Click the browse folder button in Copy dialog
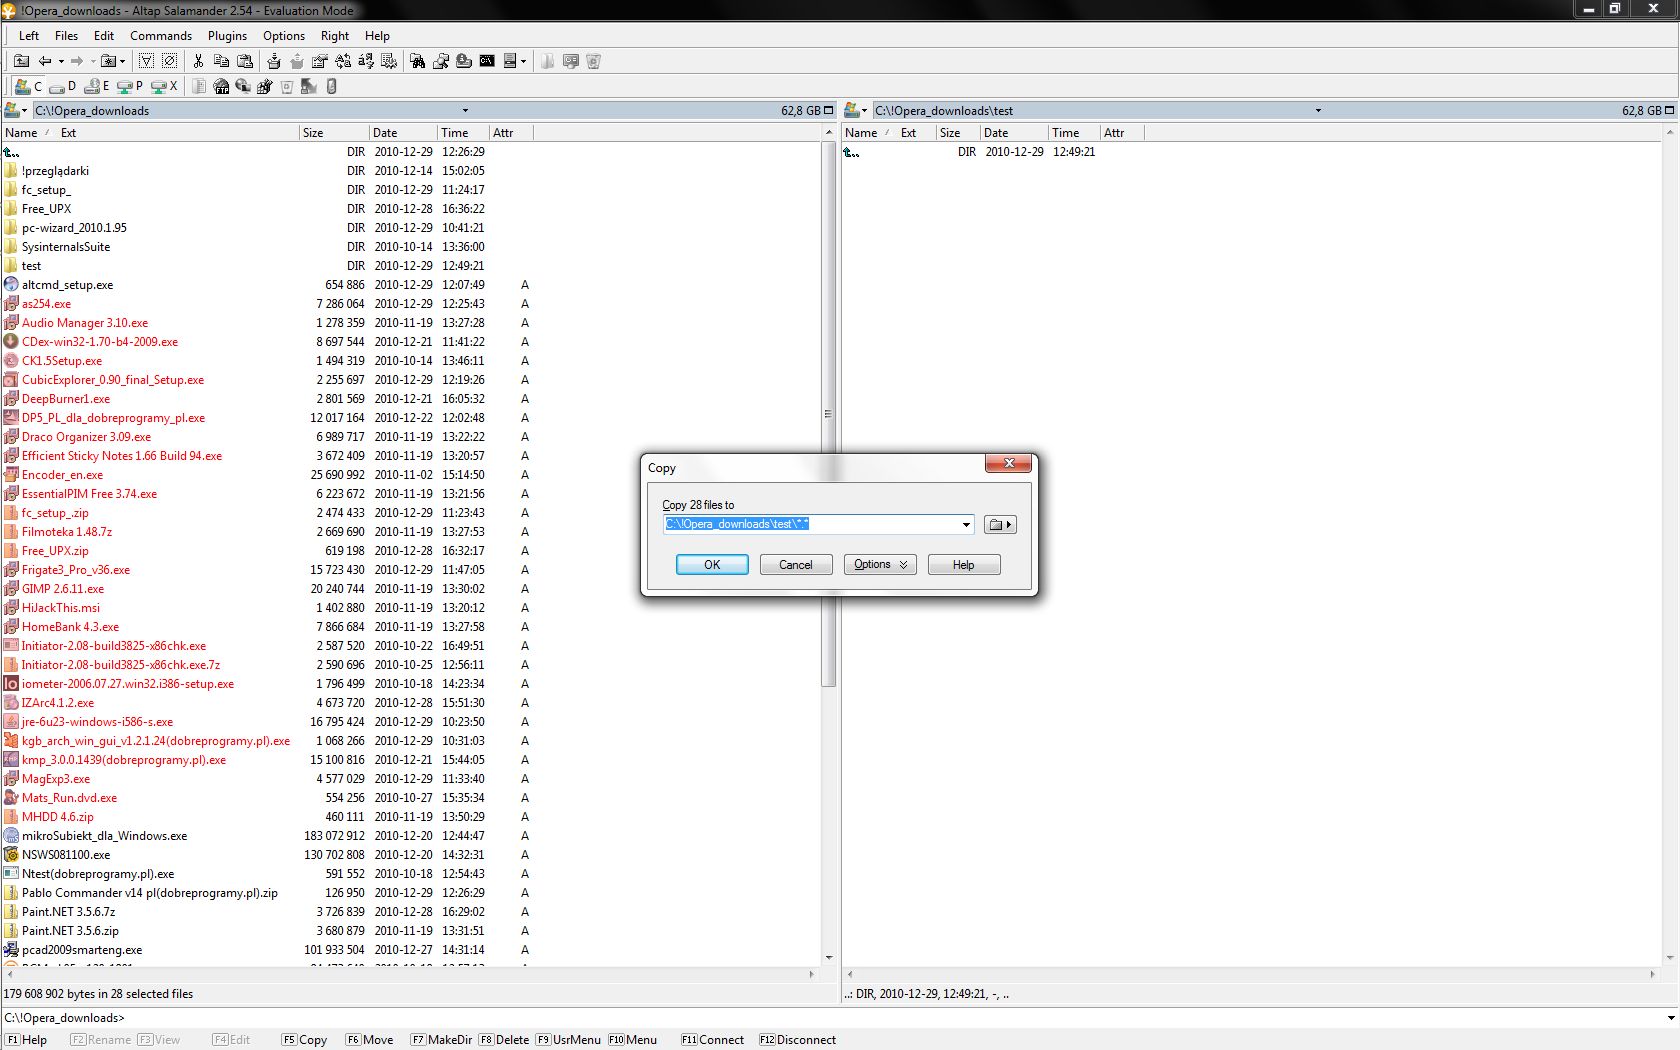This screenshot has height=1050, width=1680. point(1000,524)
